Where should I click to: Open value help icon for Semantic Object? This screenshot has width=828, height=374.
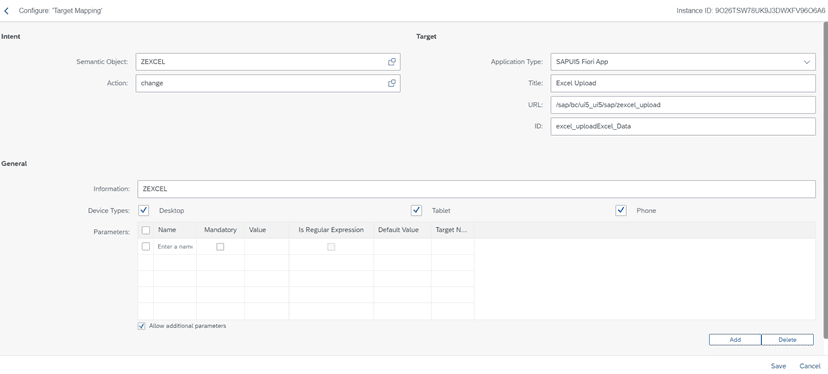[392, 62]
